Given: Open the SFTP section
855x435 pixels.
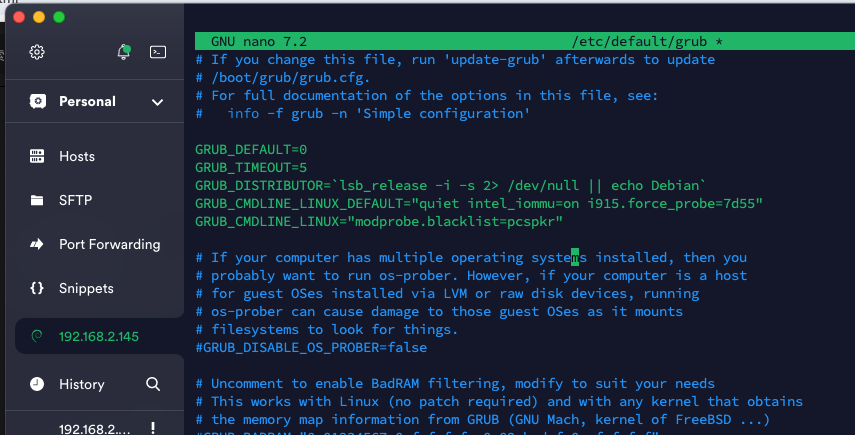Looking at the screenshot, I should tap(94, 200).
